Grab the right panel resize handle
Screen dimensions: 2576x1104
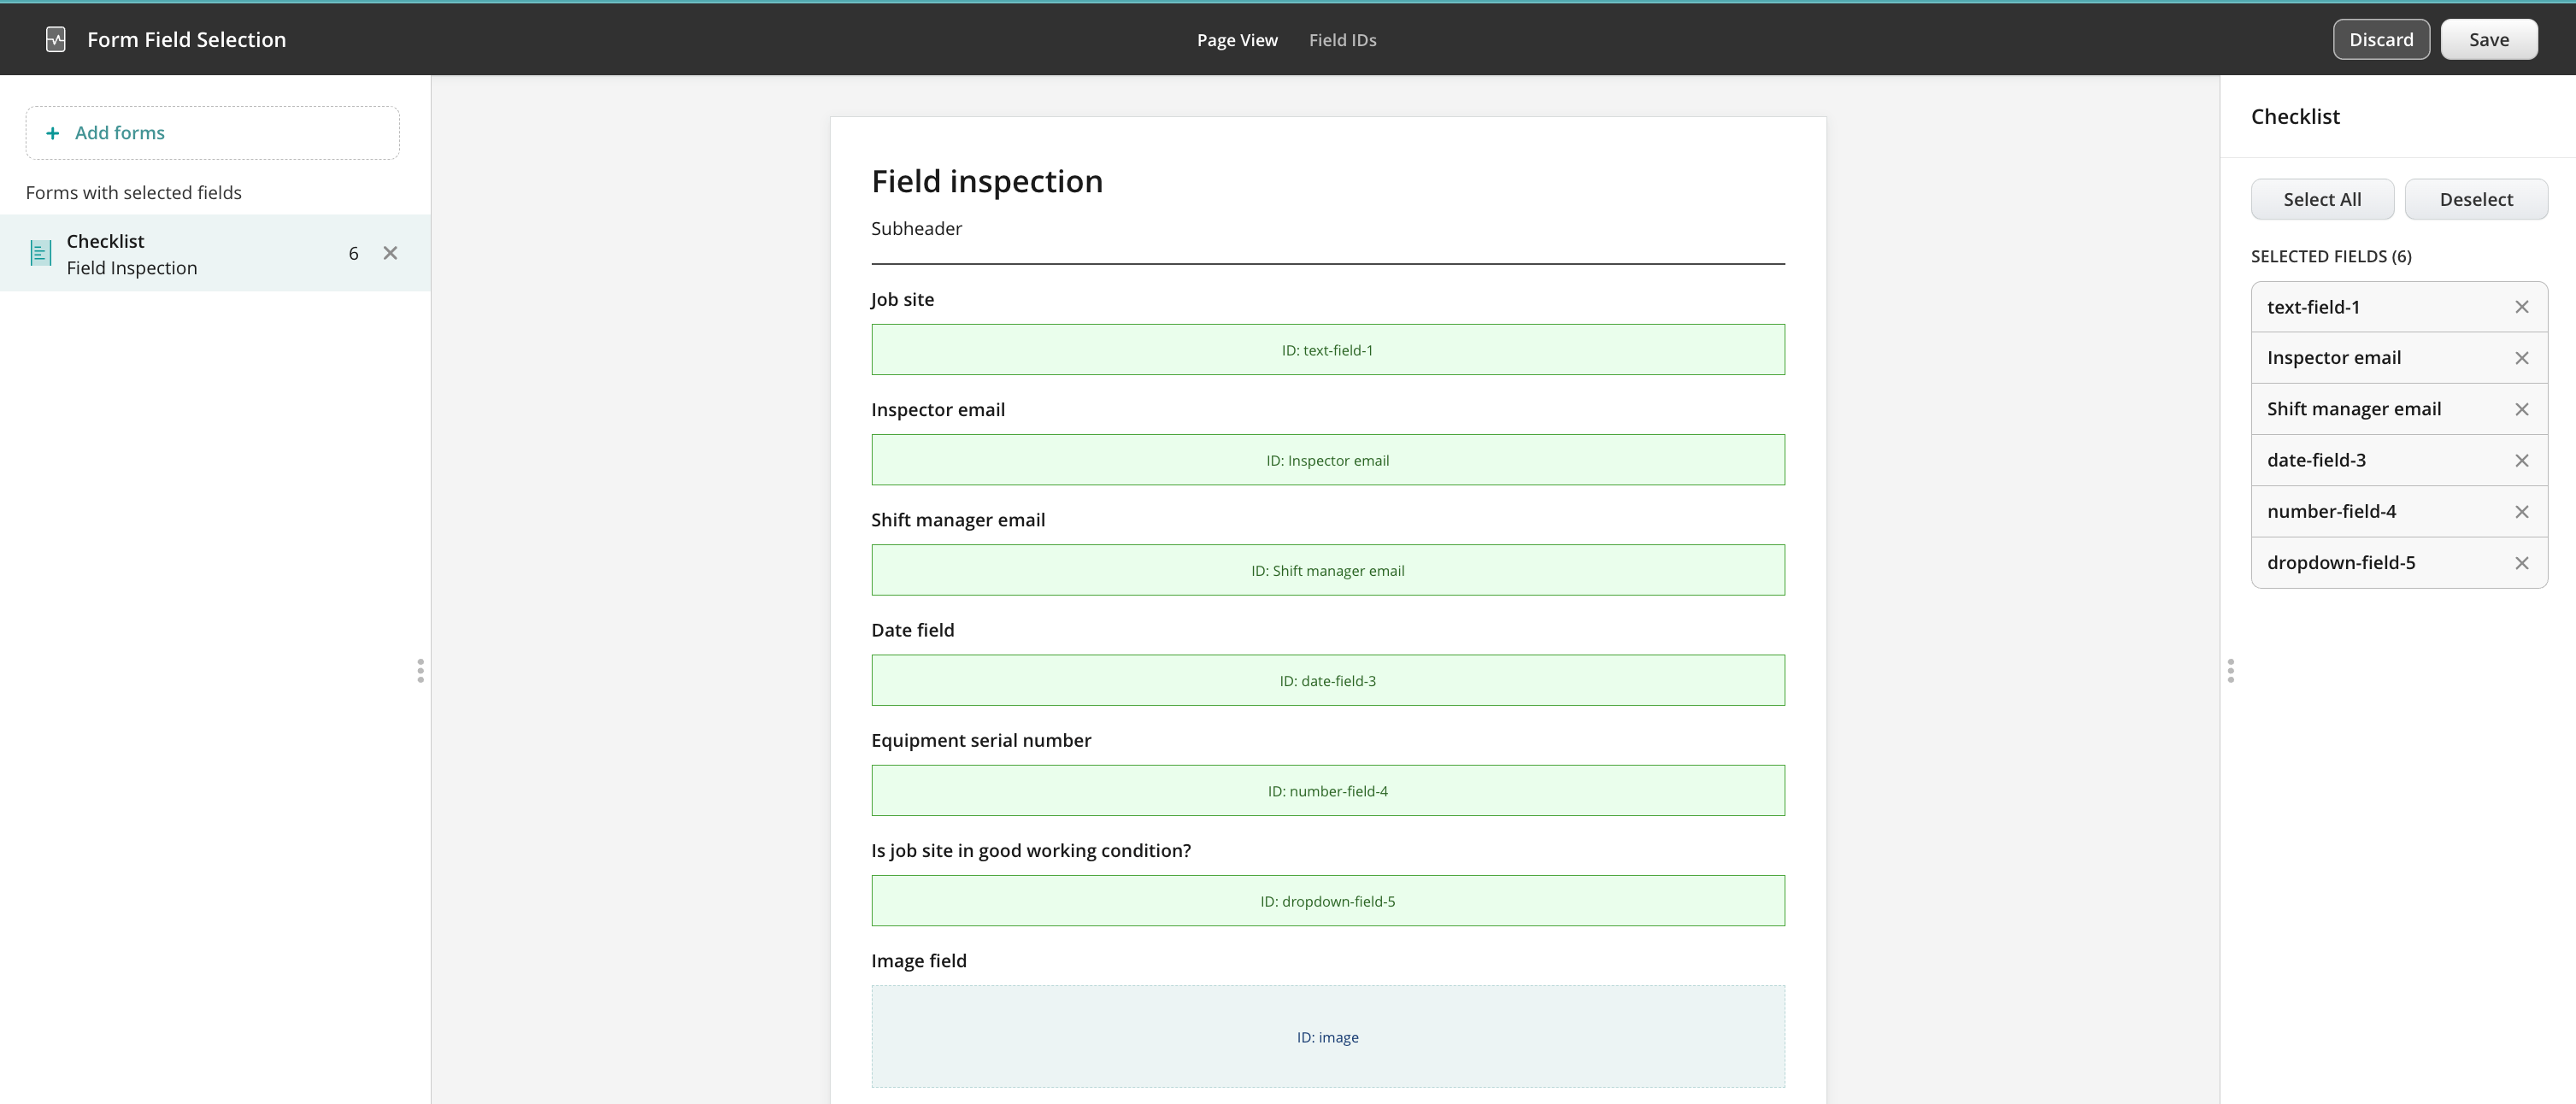(2230, 670)
